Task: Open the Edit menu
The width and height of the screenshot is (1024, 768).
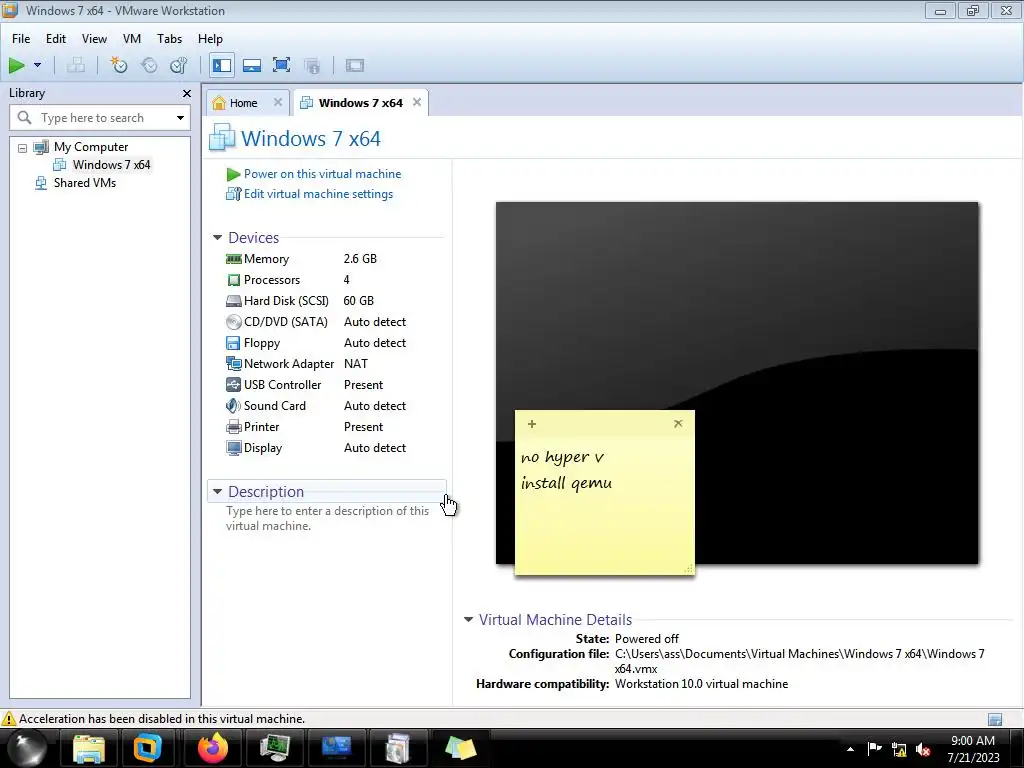Action: [x=56, y=39]
